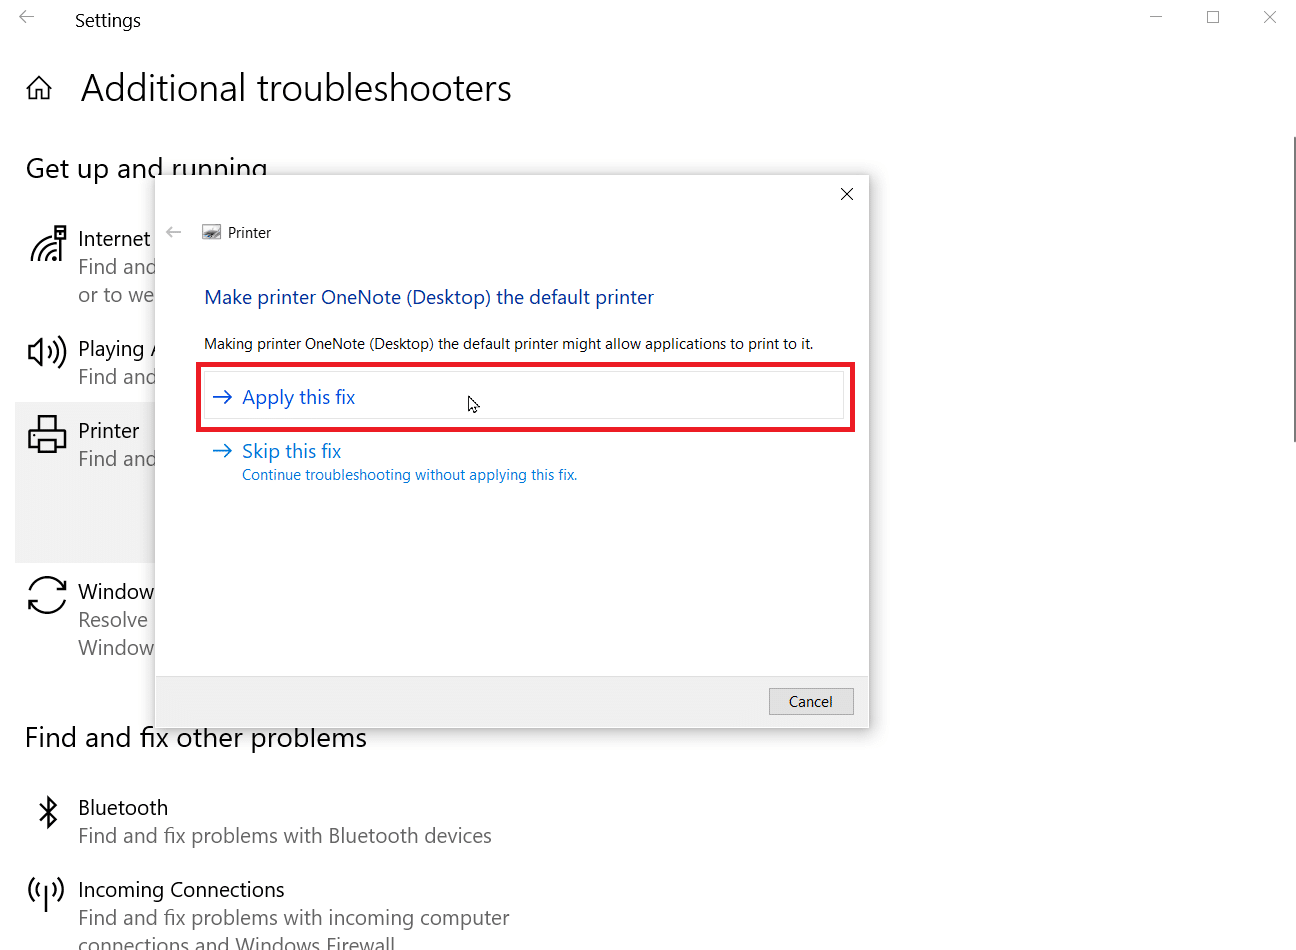The image size is (1296, 950).
Task: Click the Incoming Connections antenna icon
Action: tap(46, 893)
